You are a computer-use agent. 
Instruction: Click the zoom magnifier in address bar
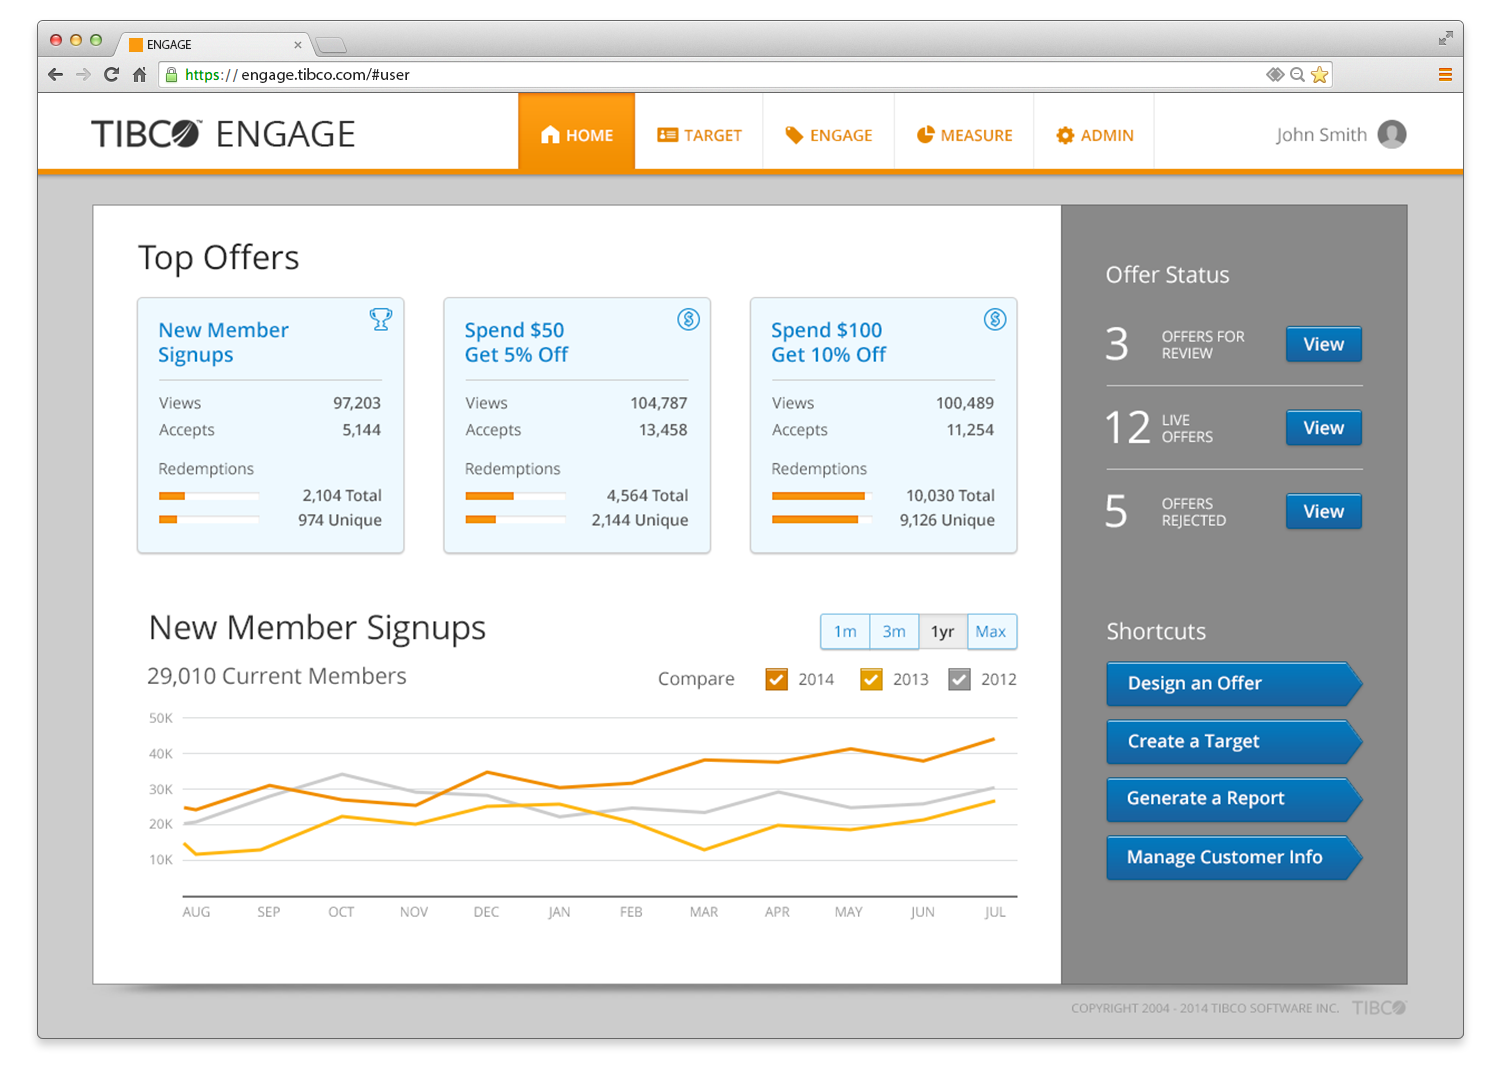pos(1297,74)
